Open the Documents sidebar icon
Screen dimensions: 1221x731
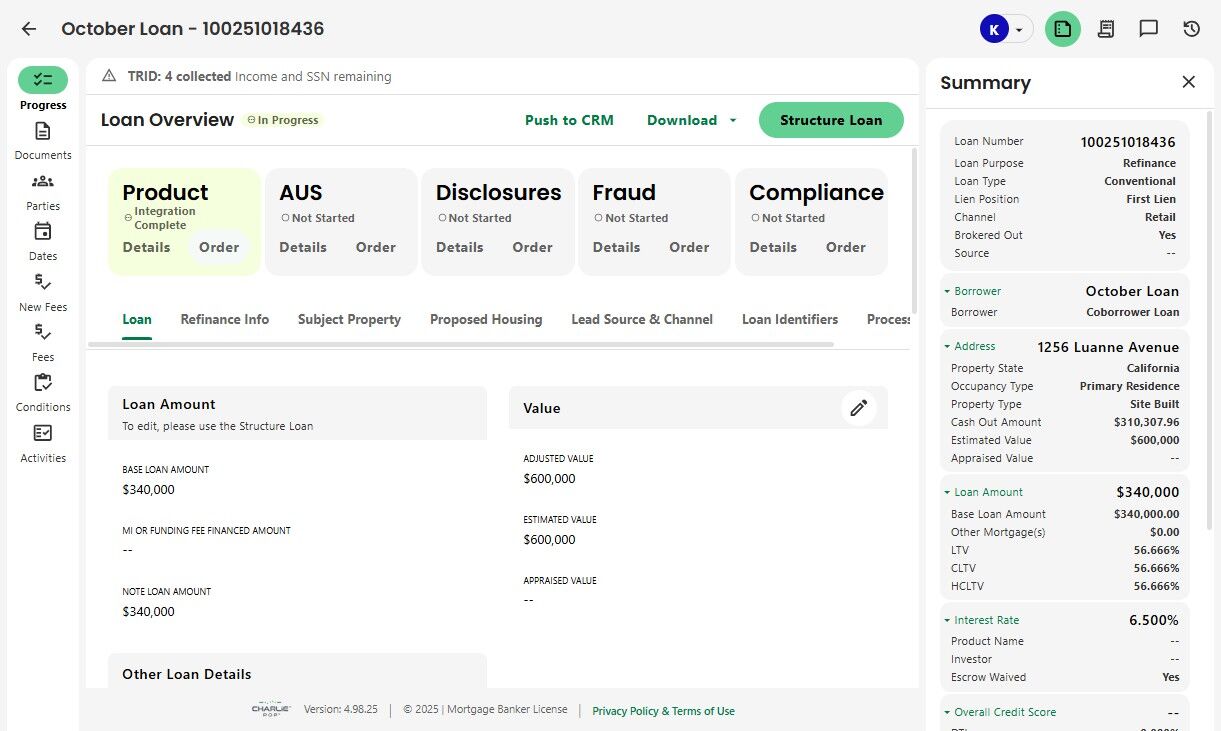pos(42,132)
